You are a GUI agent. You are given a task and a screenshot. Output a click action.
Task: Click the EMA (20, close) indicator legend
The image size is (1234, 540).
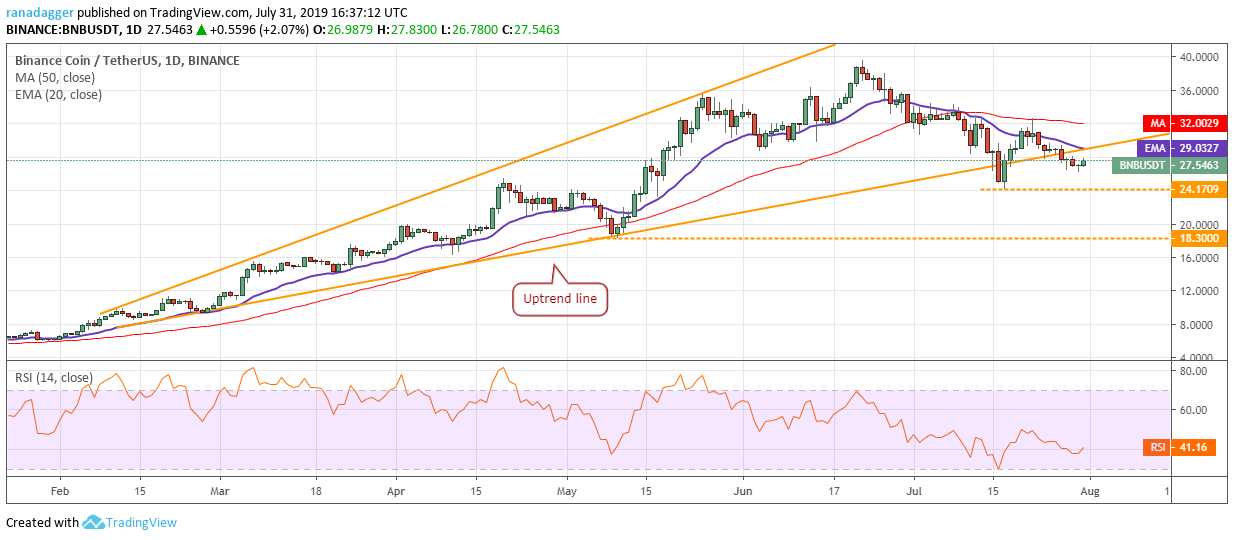[58, 95]
